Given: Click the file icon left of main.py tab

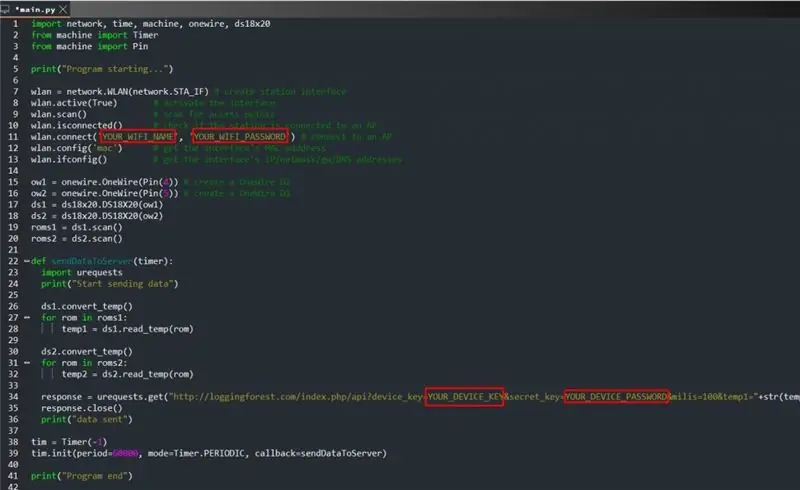Looking at the screenshot, I should tap(5, 9).
